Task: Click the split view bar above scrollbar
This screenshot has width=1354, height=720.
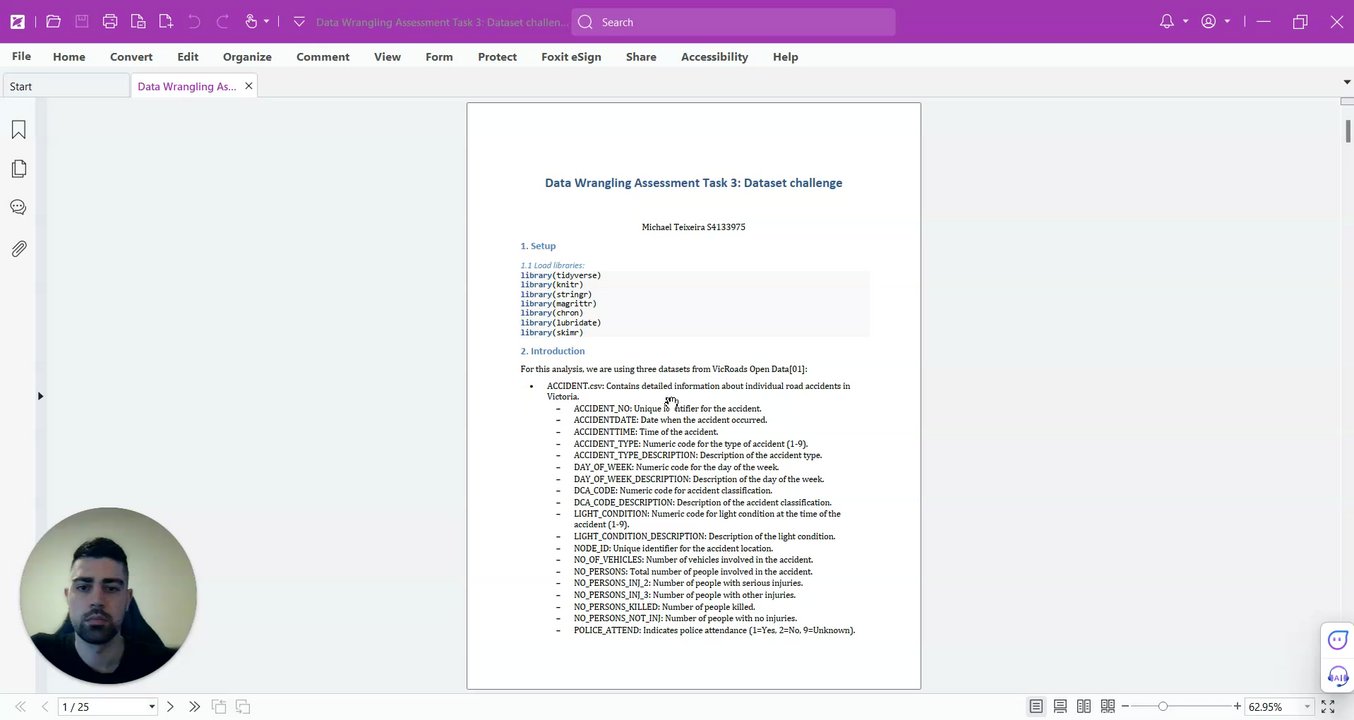Action: [x=1347, y=102]
